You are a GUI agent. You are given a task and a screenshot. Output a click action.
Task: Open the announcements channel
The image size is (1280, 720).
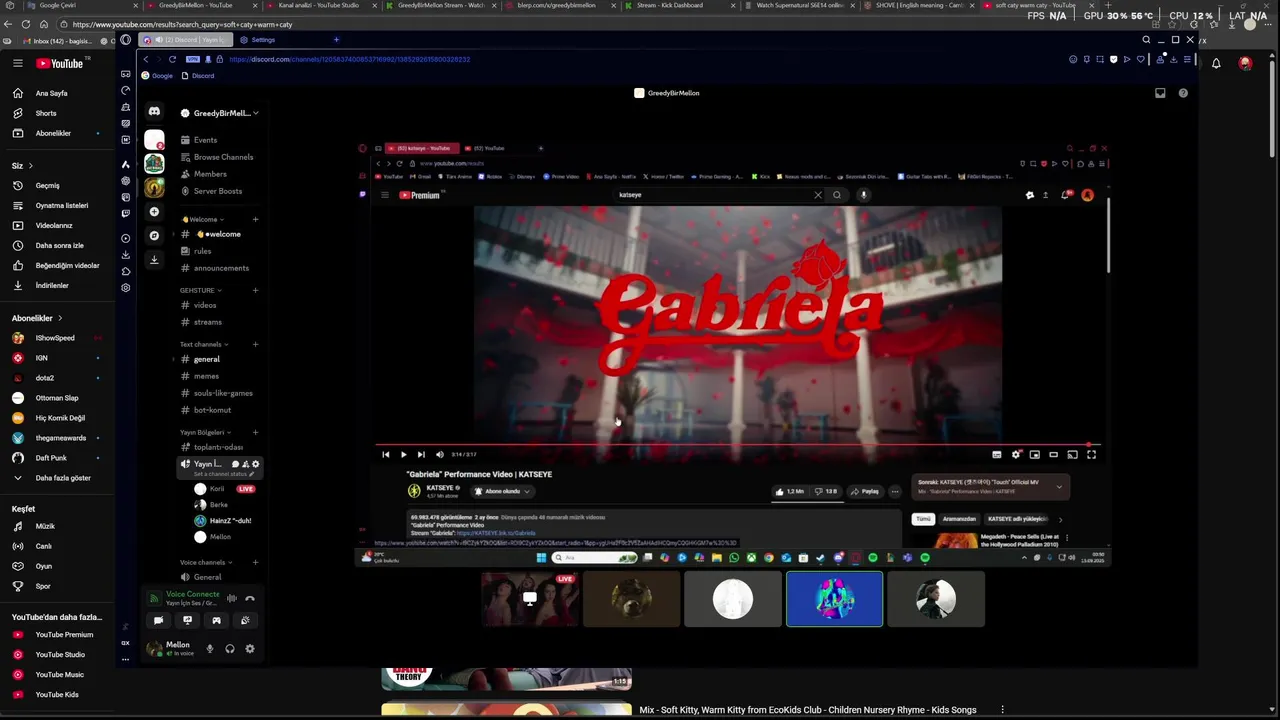pos(217,268)
